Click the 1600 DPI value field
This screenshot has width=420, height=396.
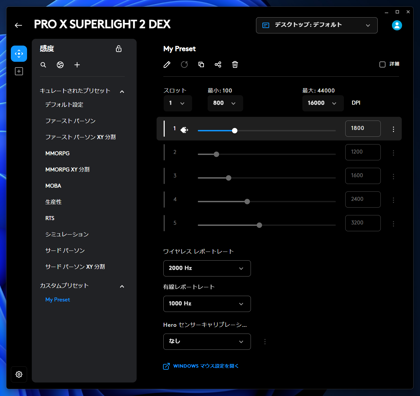click(363, 176)
